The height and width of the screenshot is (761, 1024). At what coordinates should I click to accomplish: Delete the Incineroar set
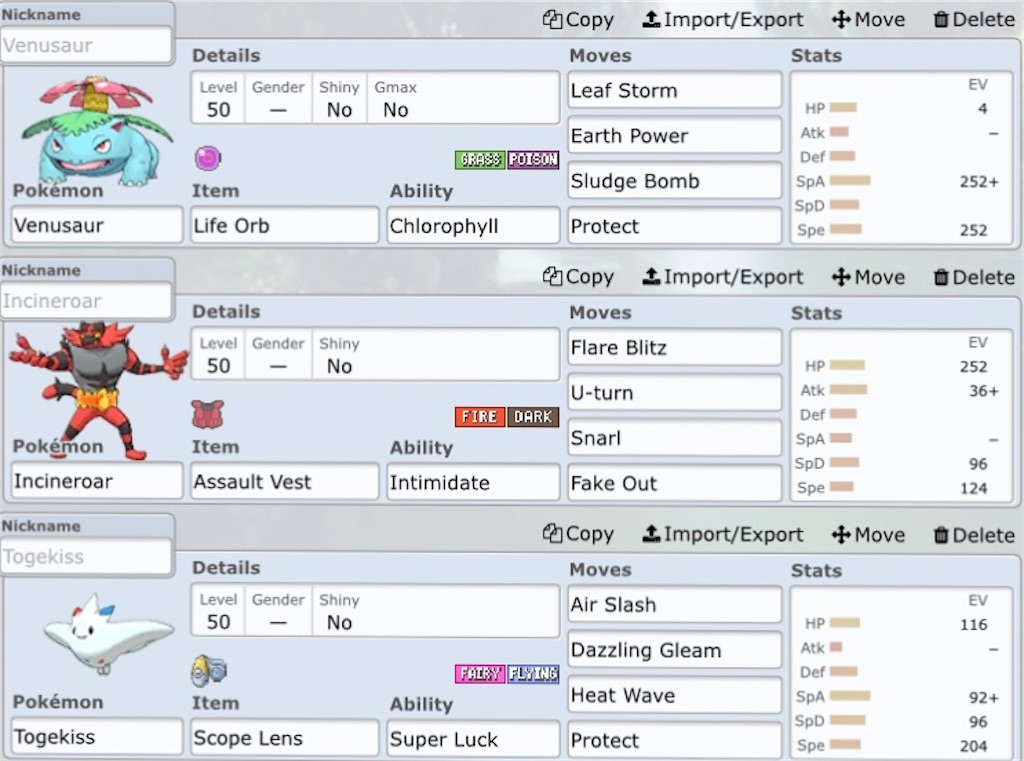click(x=974, y=277)
